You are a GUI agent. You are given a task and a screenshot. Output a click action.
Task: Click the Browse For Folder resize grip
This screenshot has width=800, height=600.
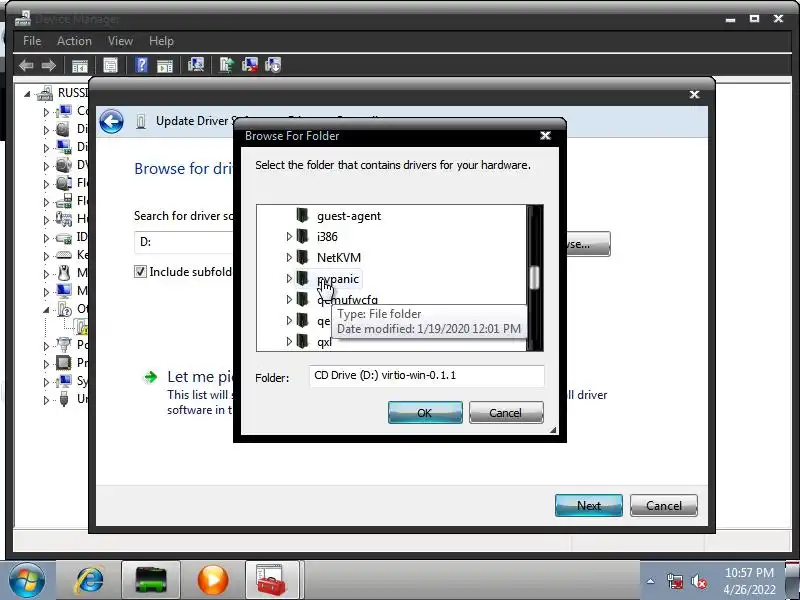[553, 430]
